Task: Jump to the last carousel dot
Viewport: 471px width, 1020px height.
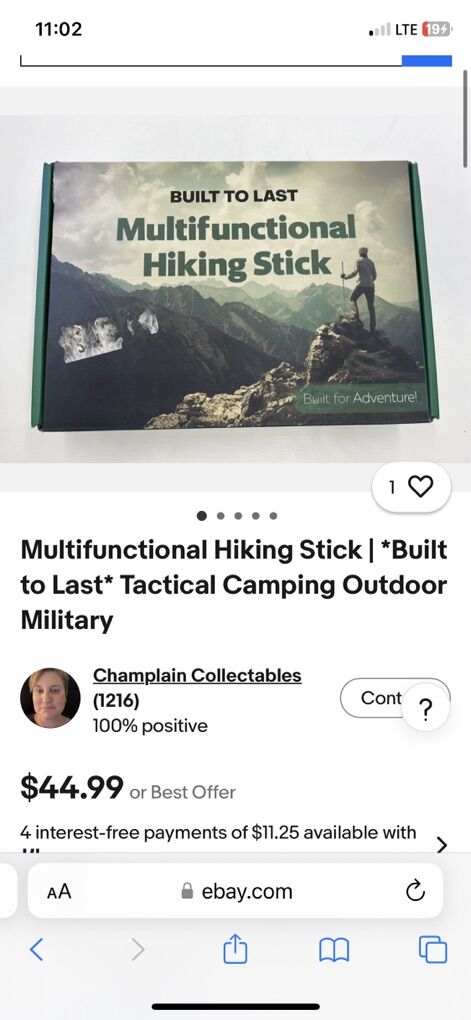Action: coord(273,516)
